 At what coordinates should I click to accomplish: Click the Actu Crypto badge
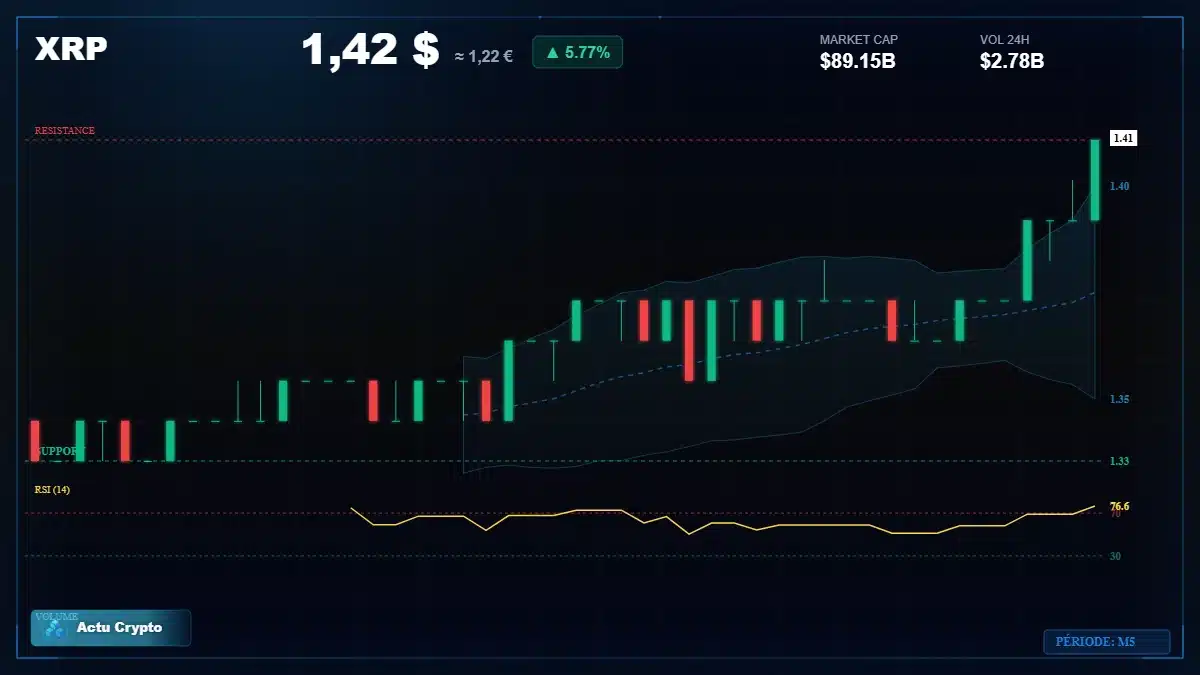pyautogui.click(x=111, y=628)
